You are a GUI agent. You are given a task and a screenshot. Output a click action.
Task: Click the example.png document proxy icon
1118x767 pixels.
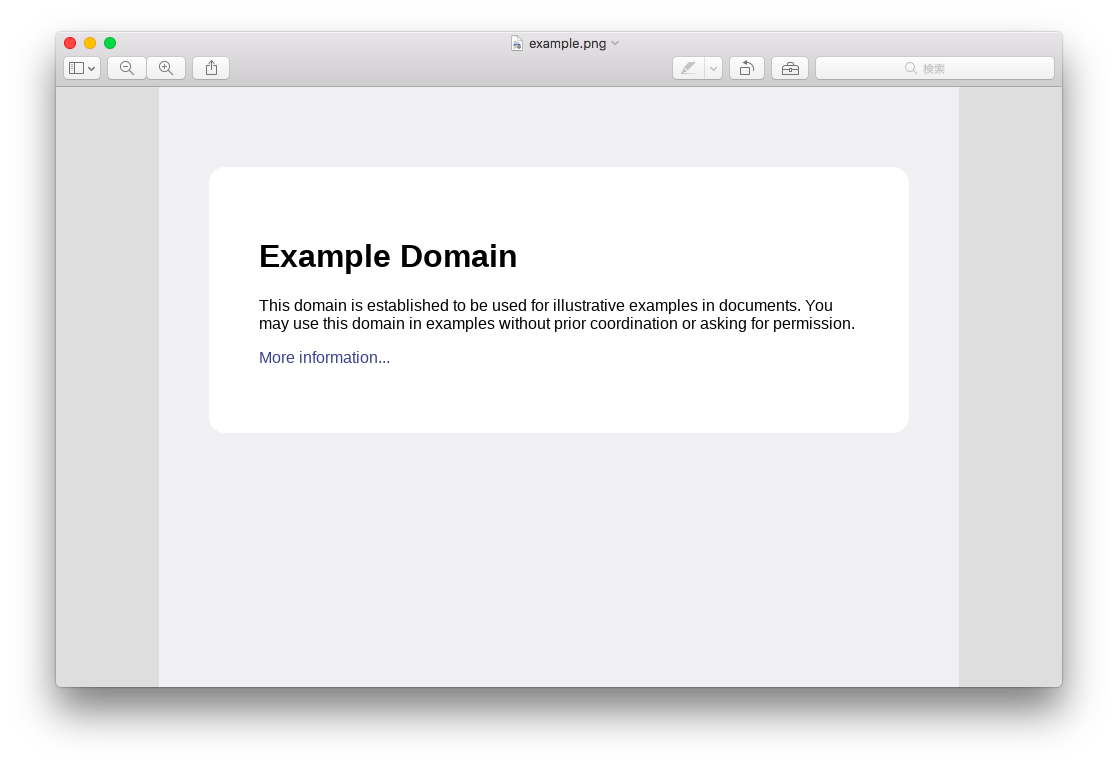(x=517, y=43)
